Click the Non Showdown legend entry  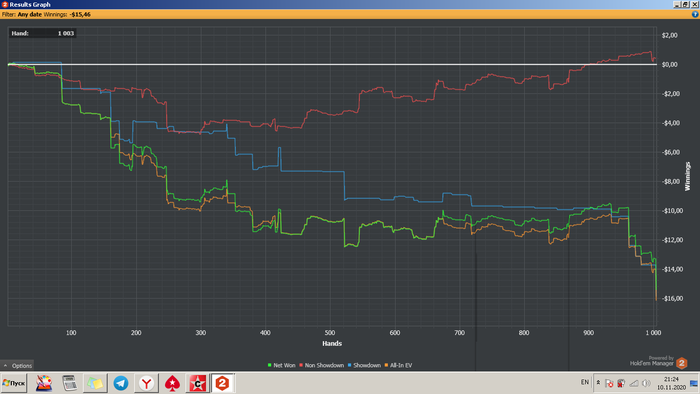(x=321, y=365)
